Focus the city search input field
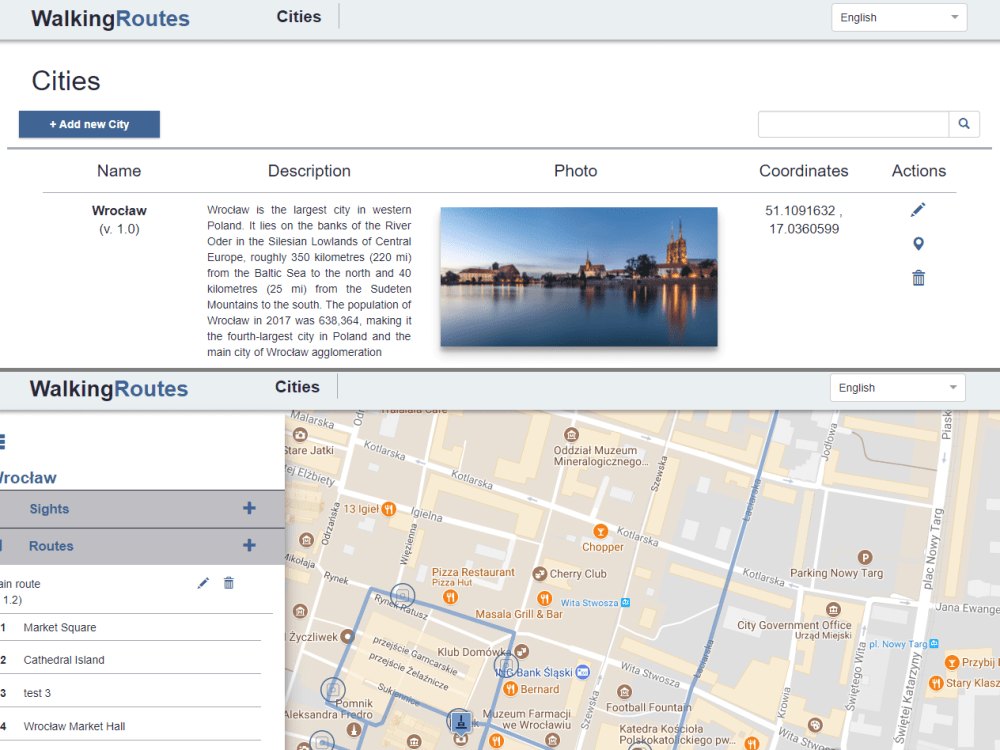The width and height of the screenshot is (1000, 750). point(853,124)
